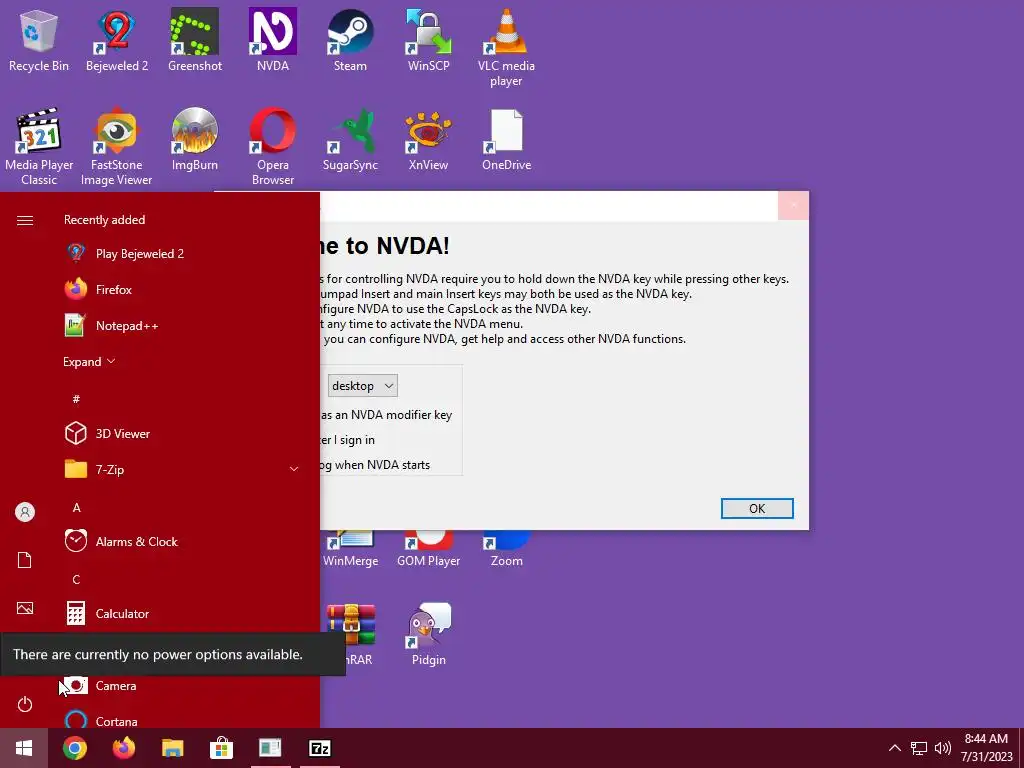The width and height of the screenshot is (1024, 768).
Task: Select the Greenshot desktop shortcut
Action: tap(195, 40)
